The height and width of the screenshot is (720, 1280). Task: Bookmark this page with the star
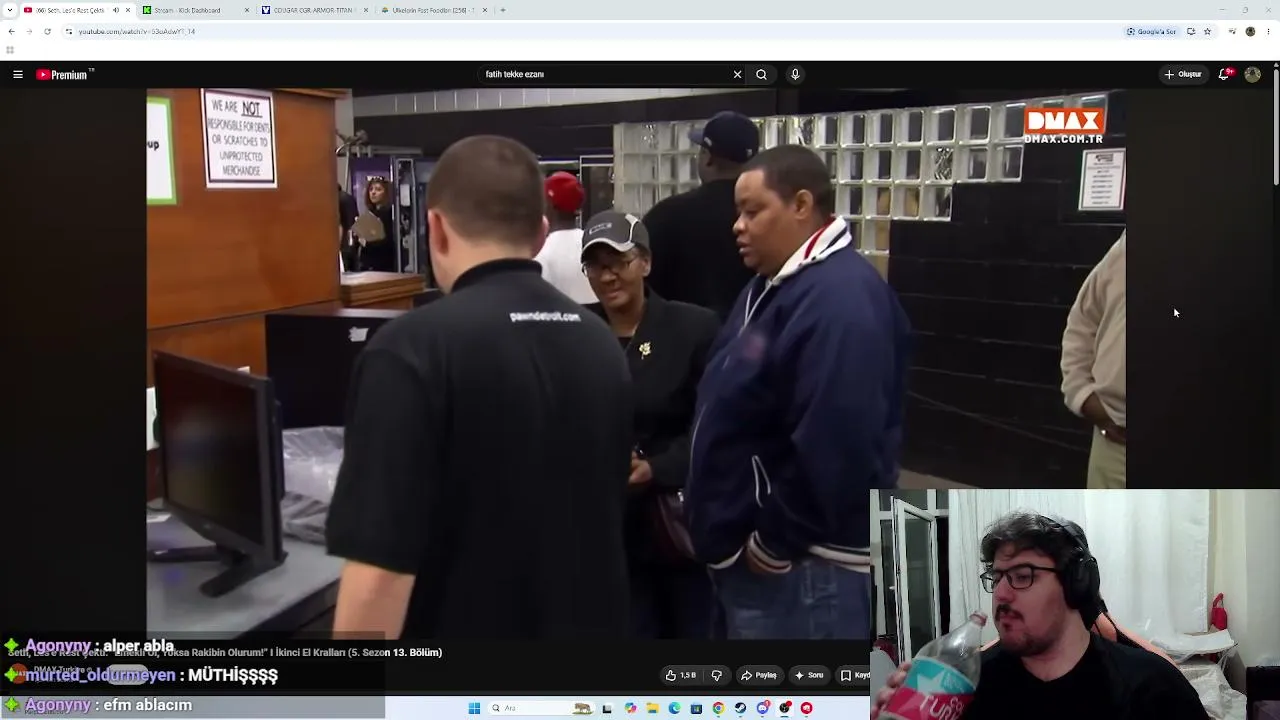coord(1207,31)
